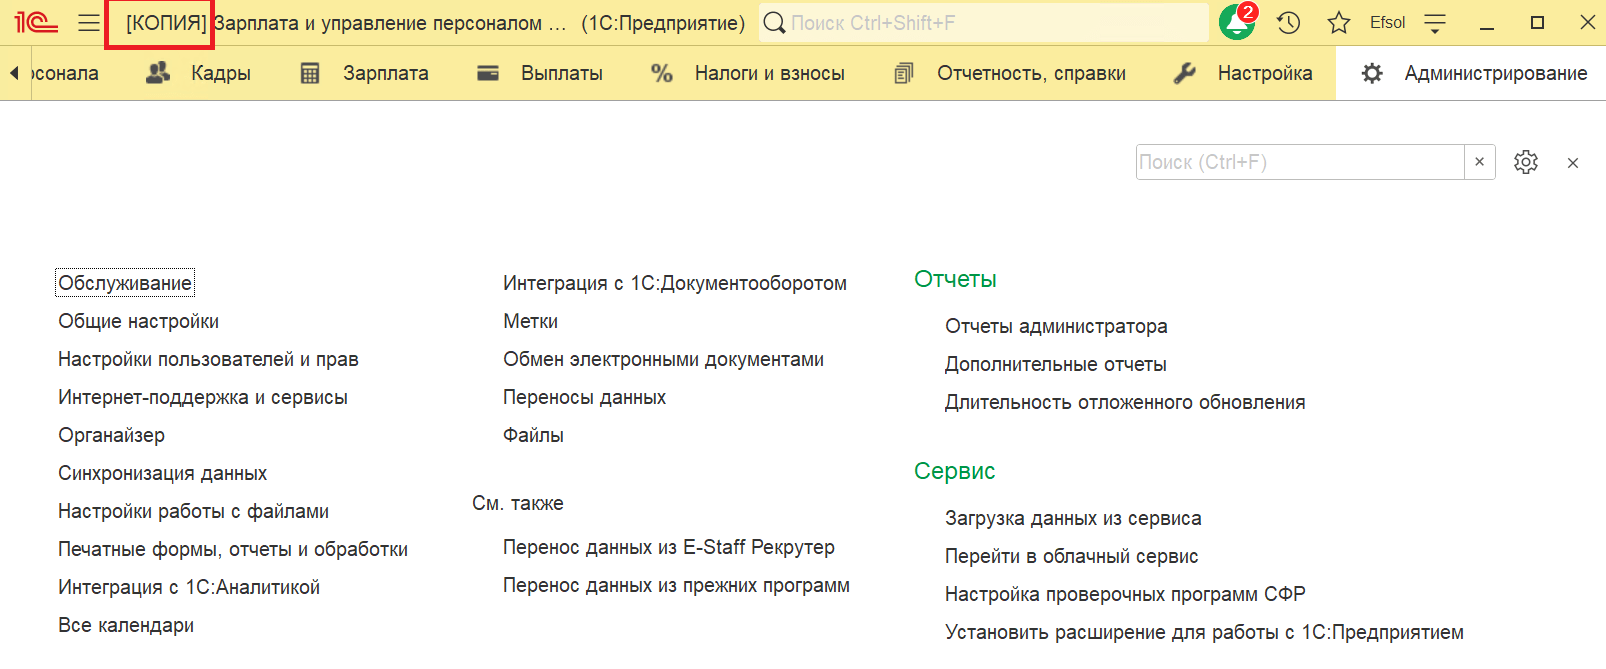Open Обмен электронными документами
This screenshot has width=1606, height=669.
663,359
